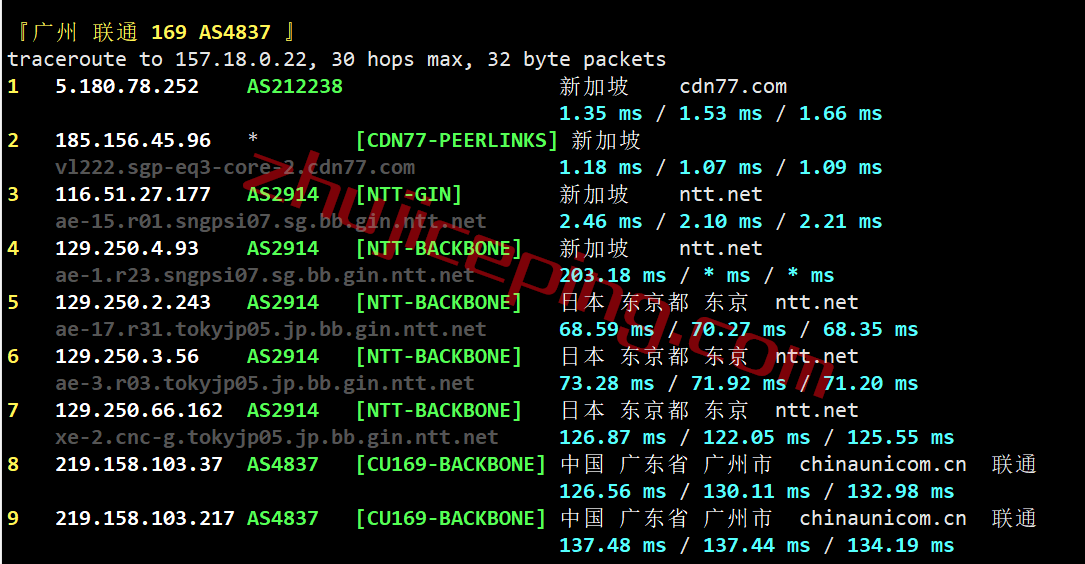Image resolution: width=1085 pixels, height=564 pixels.
Task: Click the CDN77-PEERLINKS tag
Action: click(x=457, y=140)
